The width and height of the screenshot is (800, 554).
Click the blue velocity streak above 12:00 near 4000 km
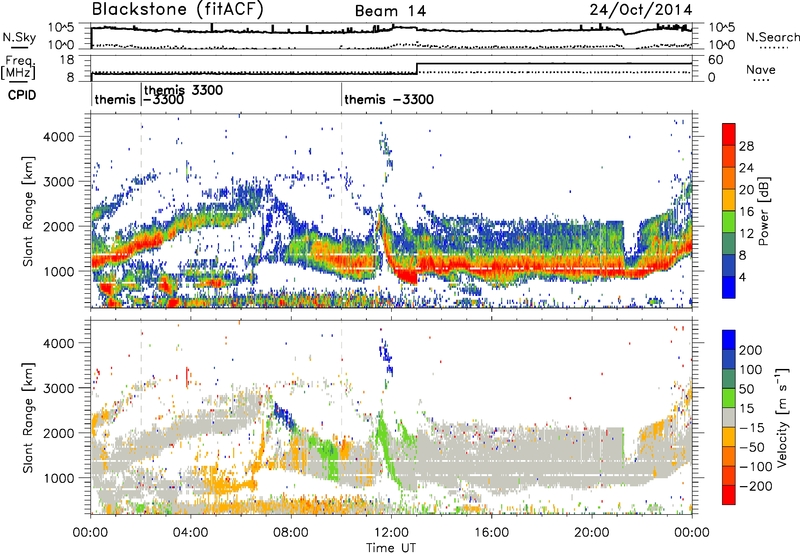point(386,356)
